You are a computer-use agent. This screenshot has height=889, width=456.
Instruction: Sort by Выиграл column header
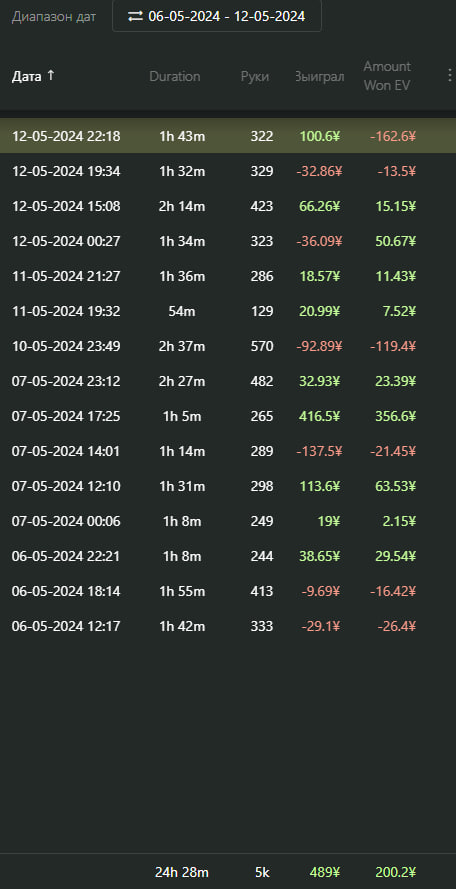pyautogui.click(x=319, y=76)
